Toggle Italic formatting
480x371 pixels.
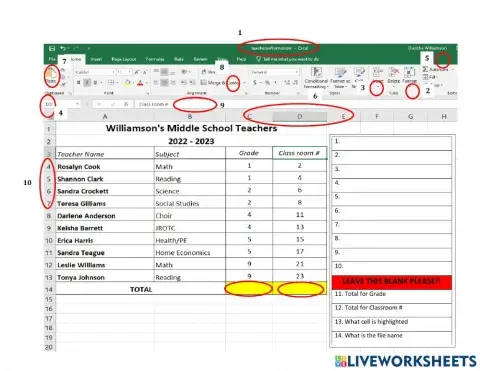click(x=87, y=82)
